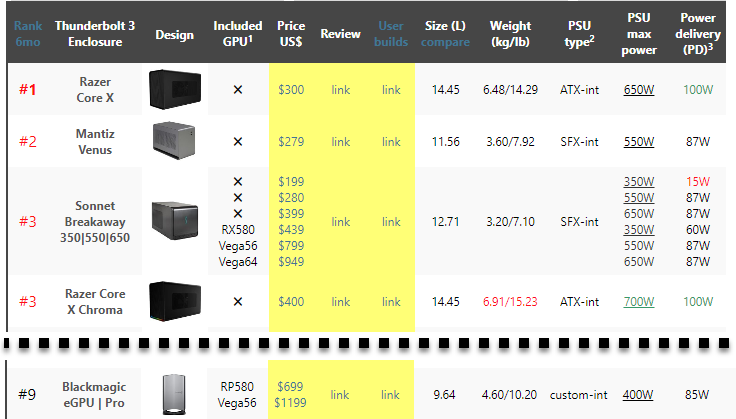Click the X mark in Razer Core X row

(x=238, y=89)
